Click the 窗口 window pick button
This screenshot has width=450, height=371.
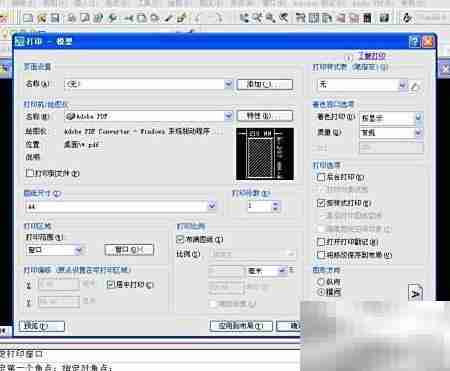[129, 250]
